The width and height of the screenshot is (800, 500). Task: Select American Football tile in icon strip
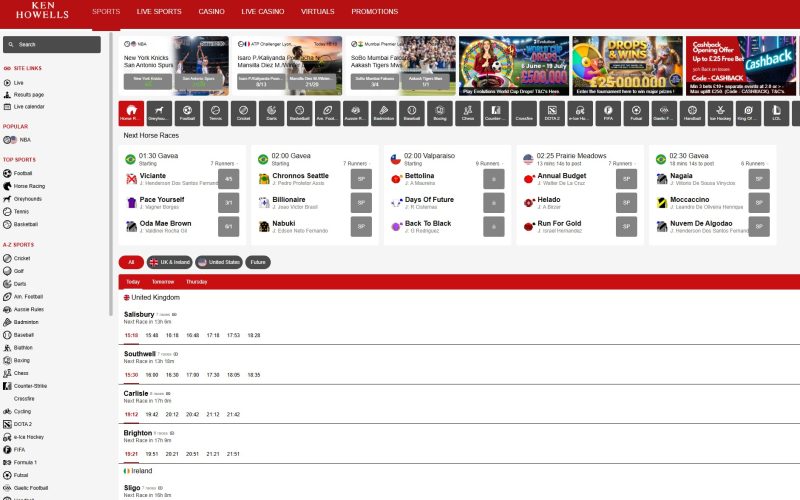(x=328, y=113)
